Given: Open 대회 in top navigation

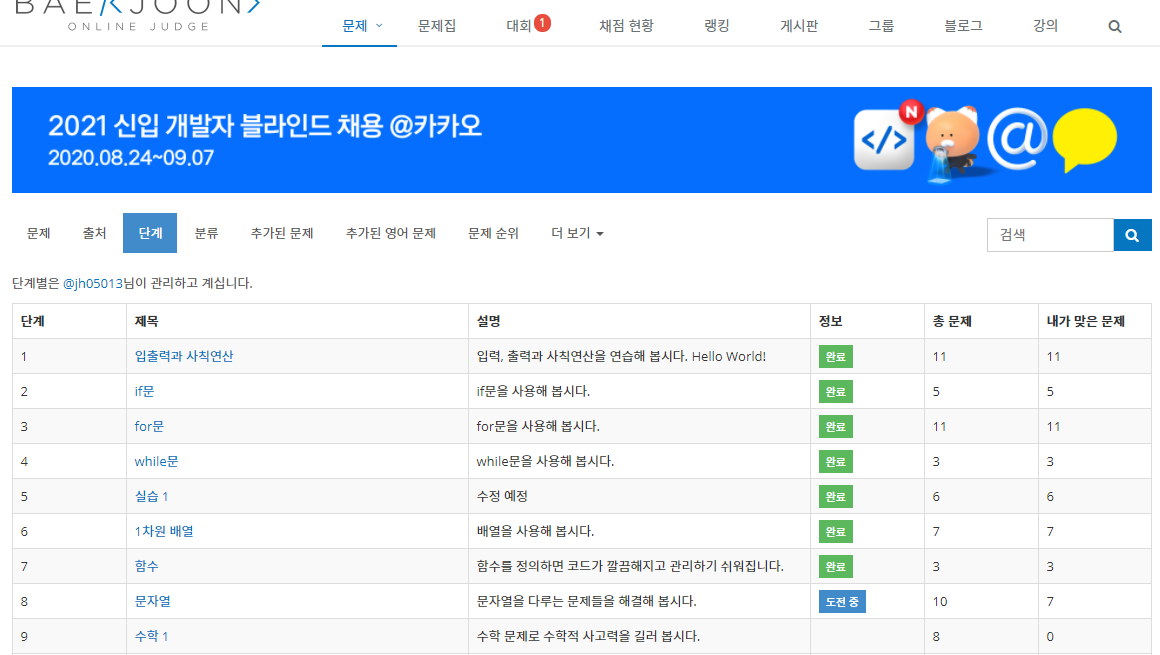Looking at the screenshot, I should (x=519, y=26).
